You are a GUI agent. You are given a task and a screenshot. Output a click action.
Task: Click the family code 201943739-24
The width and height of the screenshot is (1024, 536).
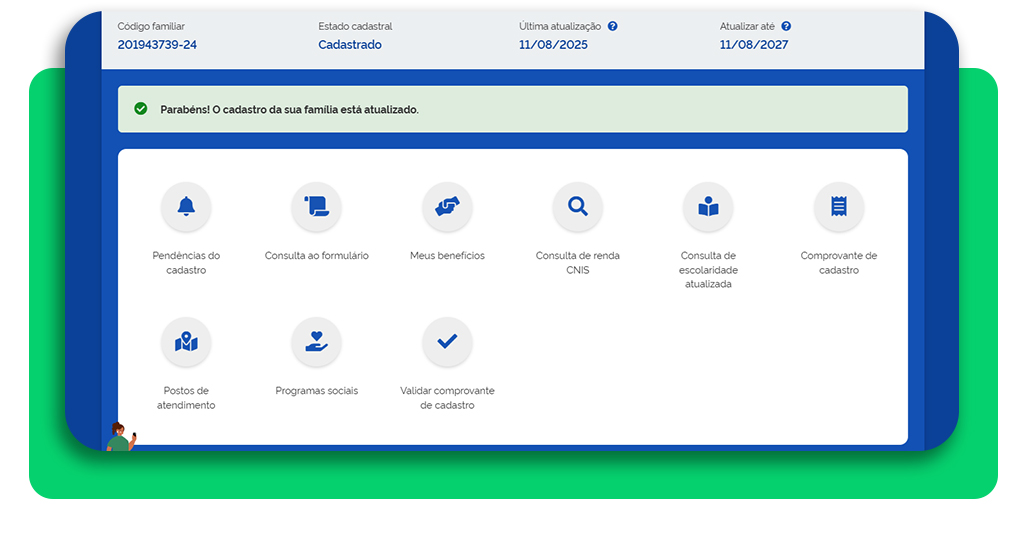pyautogui.click(x=157, y=45)
